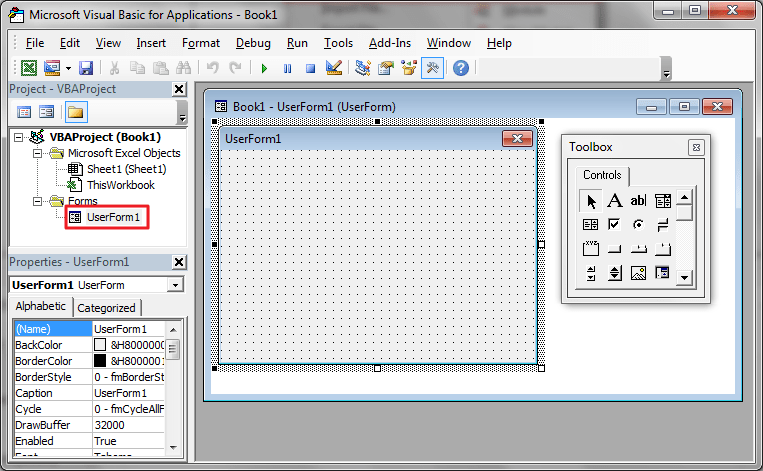Viewport: 763px width, 471px height.
Task: Select Label tool in Toolbox
Action: point(615,200)
